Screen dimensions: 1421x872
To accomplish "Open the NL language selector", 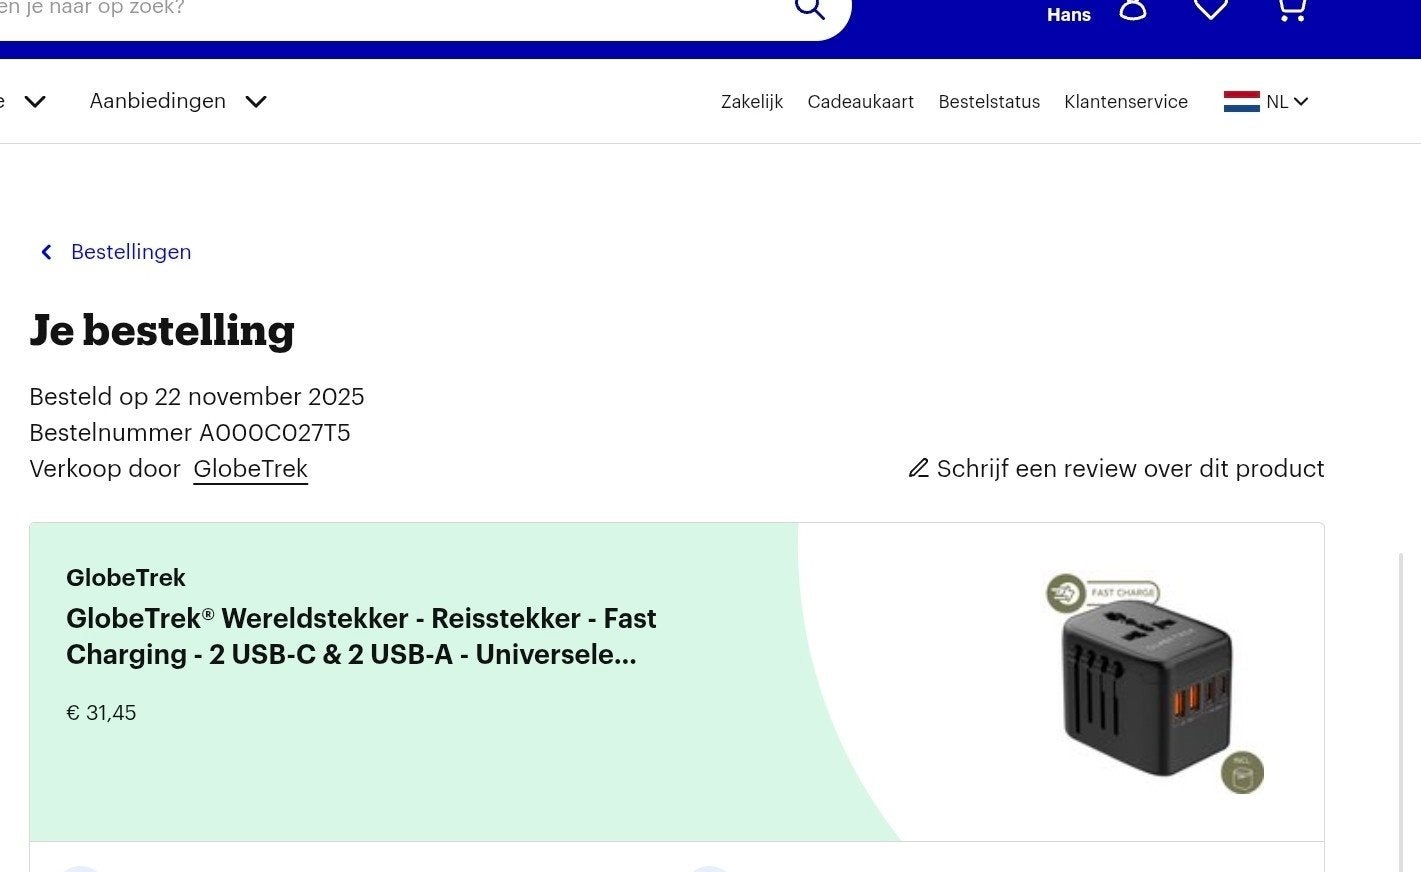I will 1266,101.
